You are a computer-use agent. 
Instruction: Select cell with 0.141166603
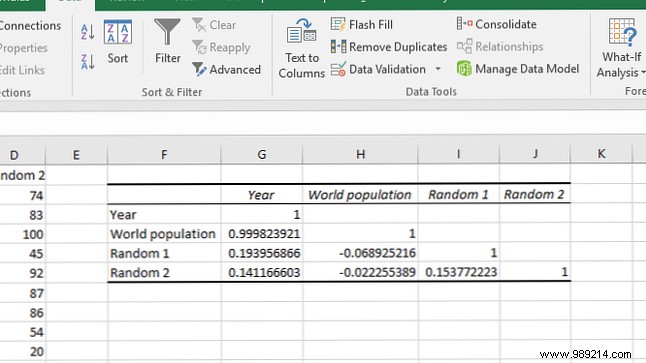tap(262, 272)
